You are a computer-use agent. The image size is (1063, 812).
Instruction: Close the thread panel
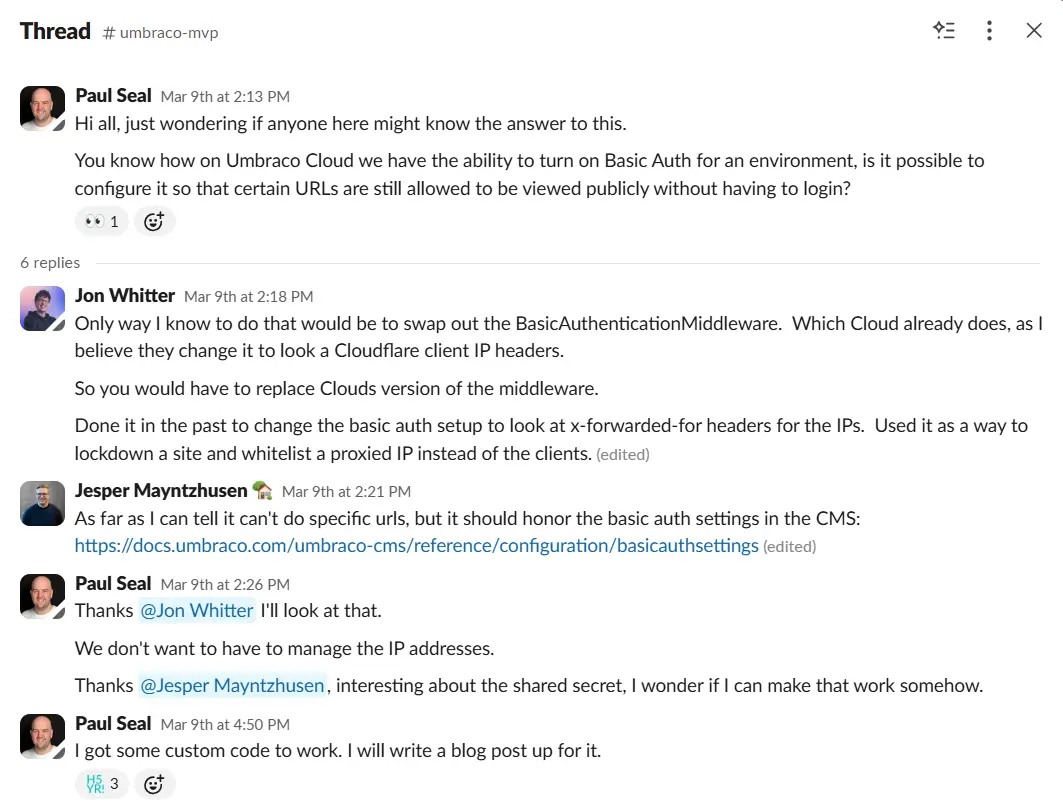click(x=1034, y=31)
